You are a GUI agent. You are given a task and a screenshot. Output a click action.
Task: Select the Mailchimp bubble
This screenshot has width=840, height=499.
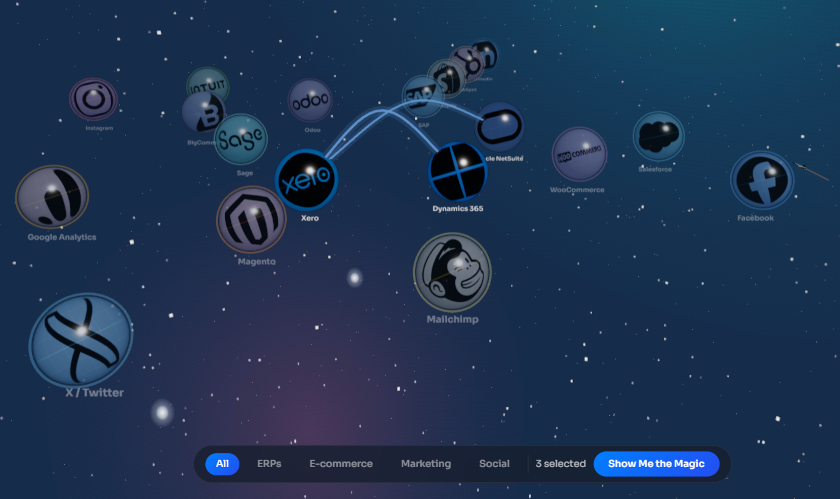pyautogui.click(x=452, y=272)
